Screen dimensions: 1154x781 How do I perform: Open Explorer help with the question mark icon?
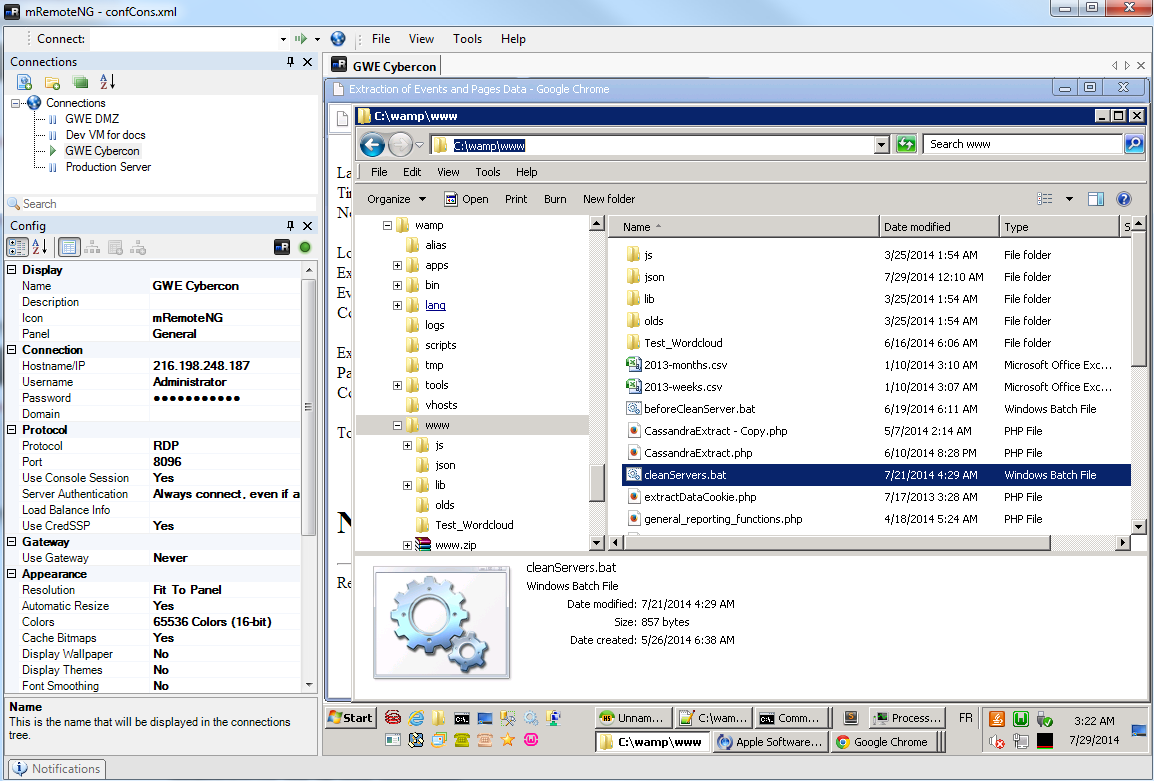pos(1123,199)
